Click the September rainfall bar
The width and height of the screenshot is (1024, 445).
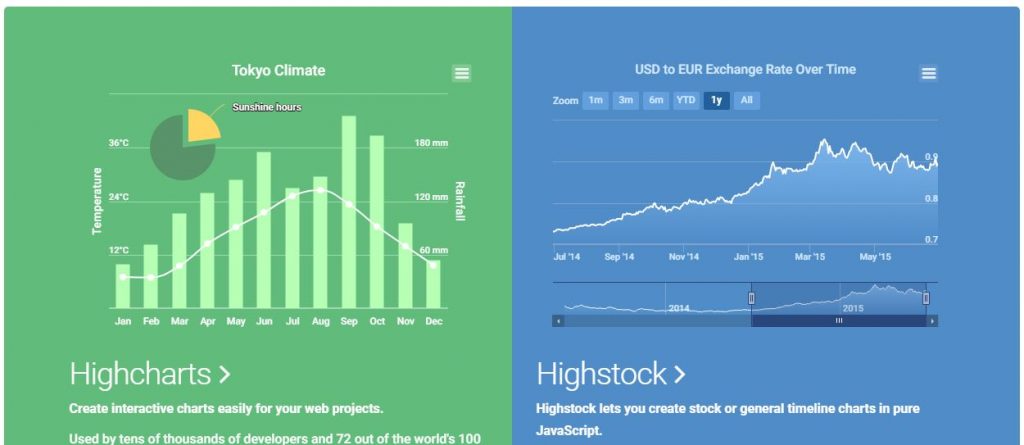coord(349,212)
